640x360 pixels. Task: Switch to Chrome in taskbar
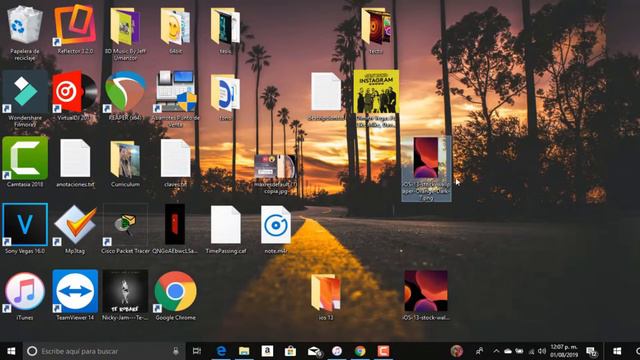pos(360,351)
